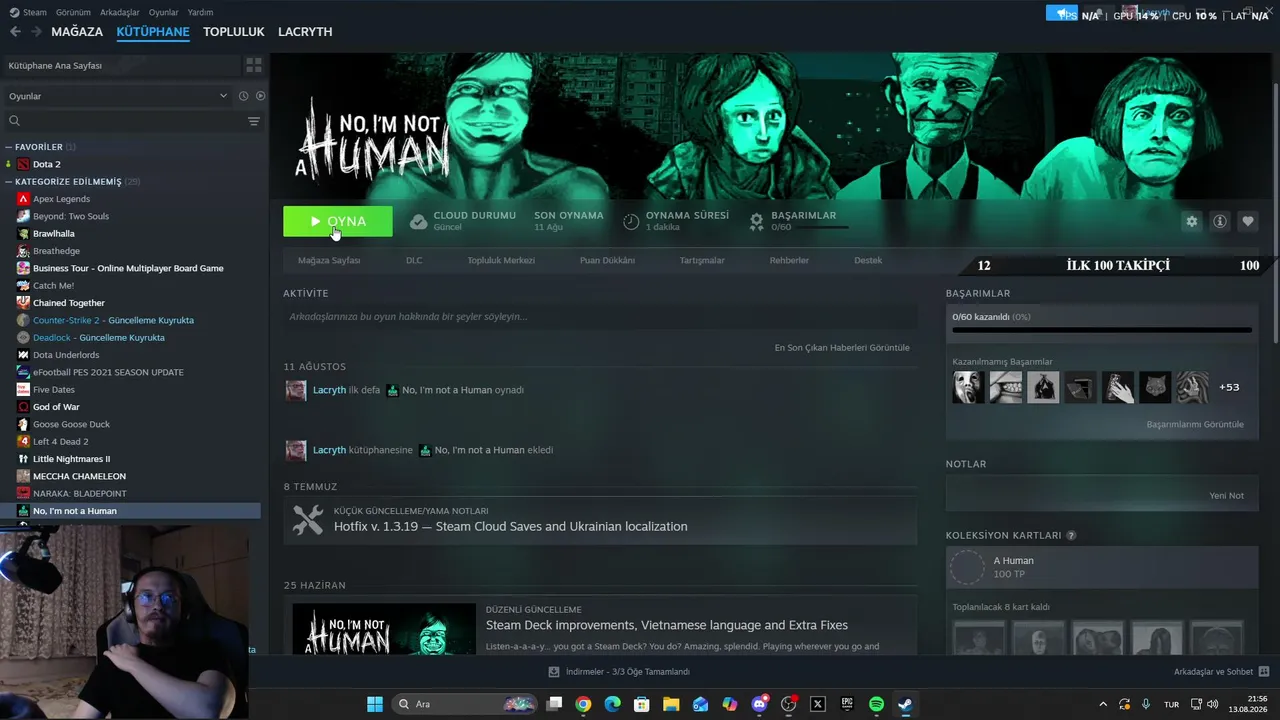The height and width of the screenshot is (720, 1280).
Task: Open the Mağaza Sayfası link
Action: point(329,260)
